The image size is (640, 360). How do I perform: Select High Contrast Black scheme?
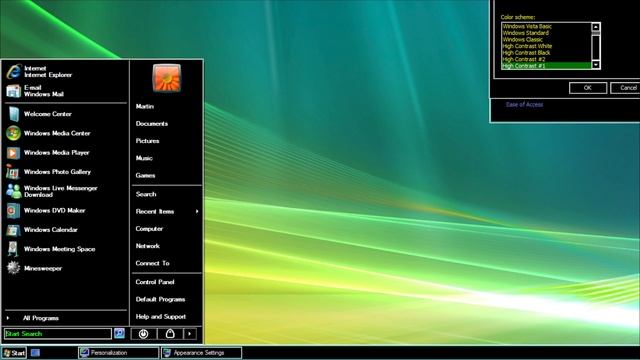[546, 53]
